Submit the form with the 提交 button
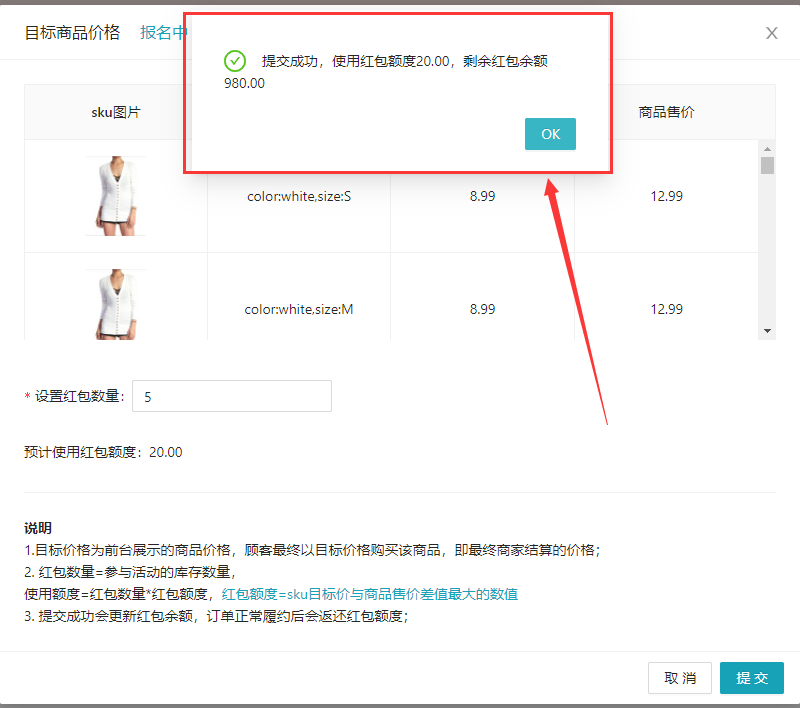The width and height of the screenshot is (800, 708). coord(751,677)
